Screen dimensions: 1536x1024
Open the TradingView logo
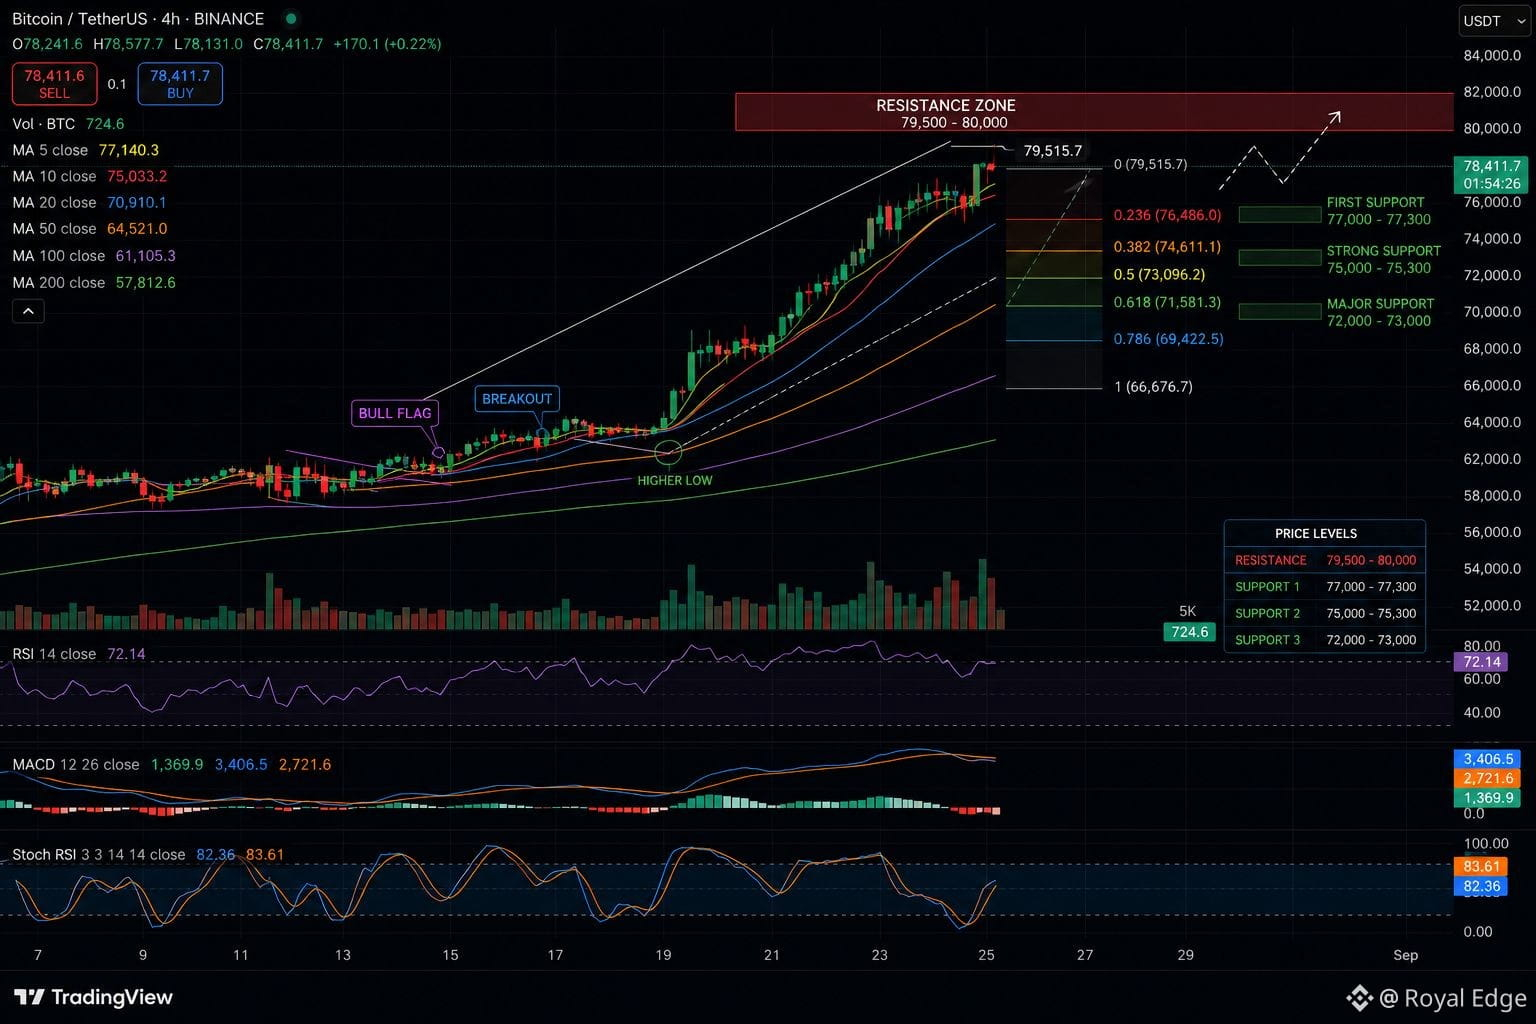(93, 997)
